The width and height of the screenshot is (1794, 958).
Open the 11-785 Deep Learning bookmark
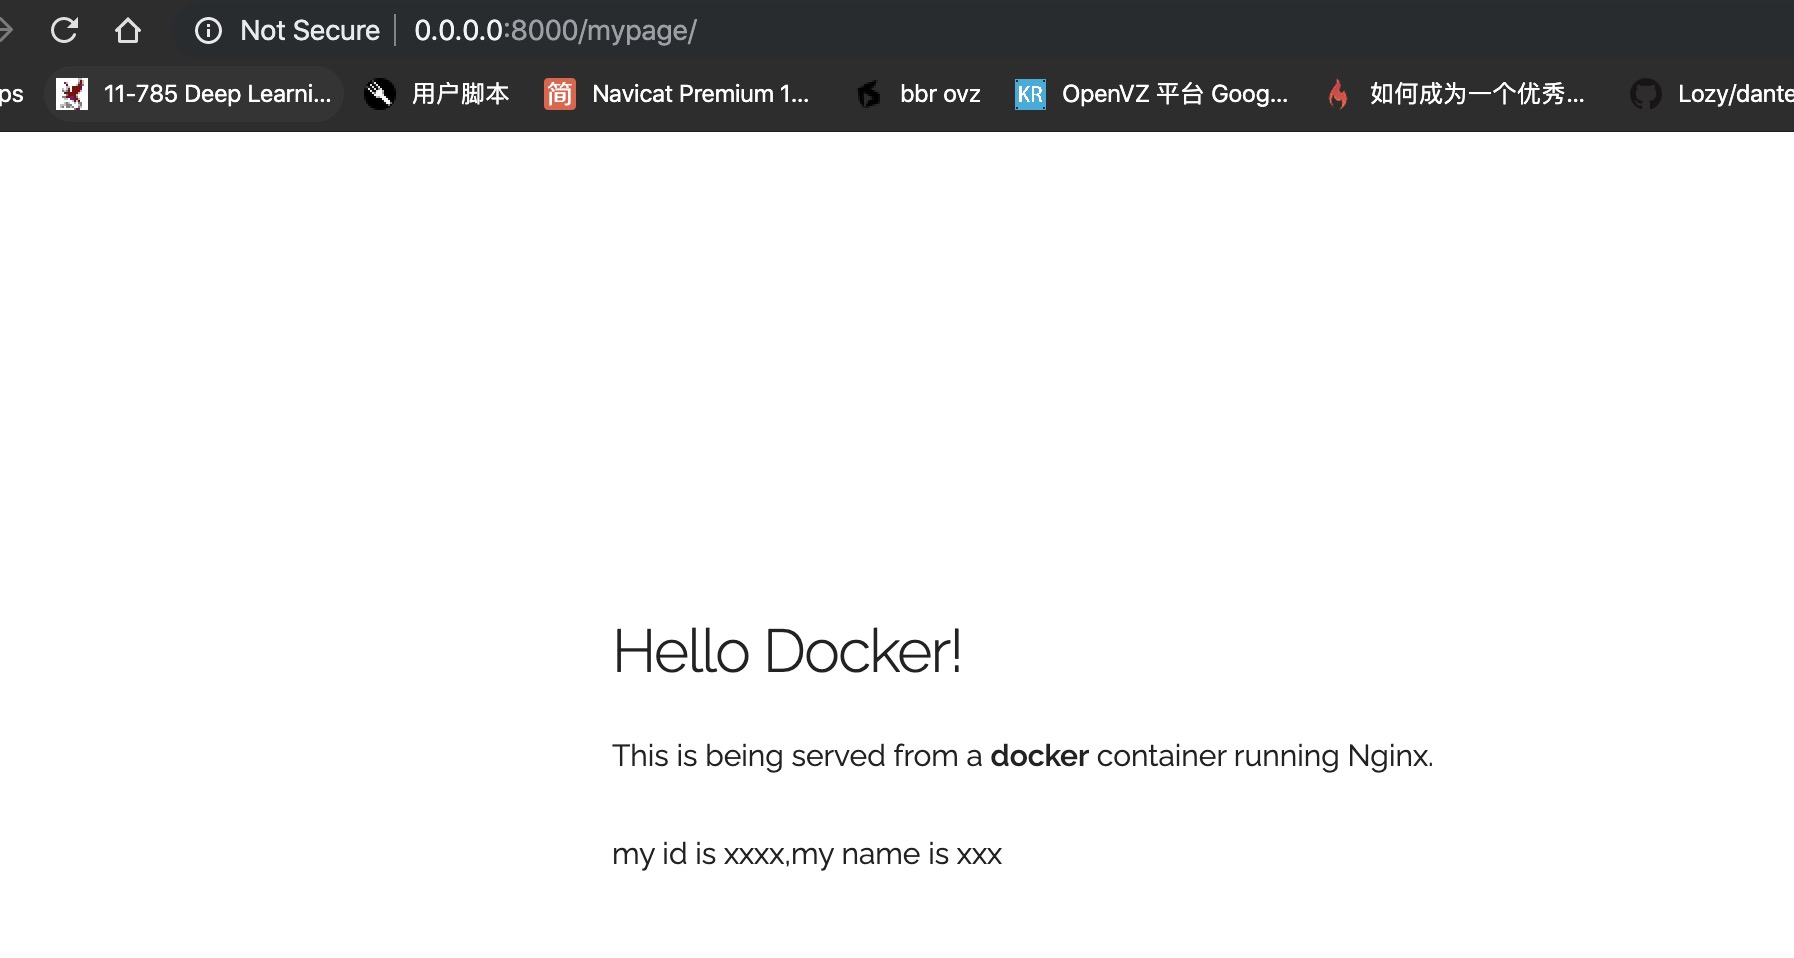(216, 94)
